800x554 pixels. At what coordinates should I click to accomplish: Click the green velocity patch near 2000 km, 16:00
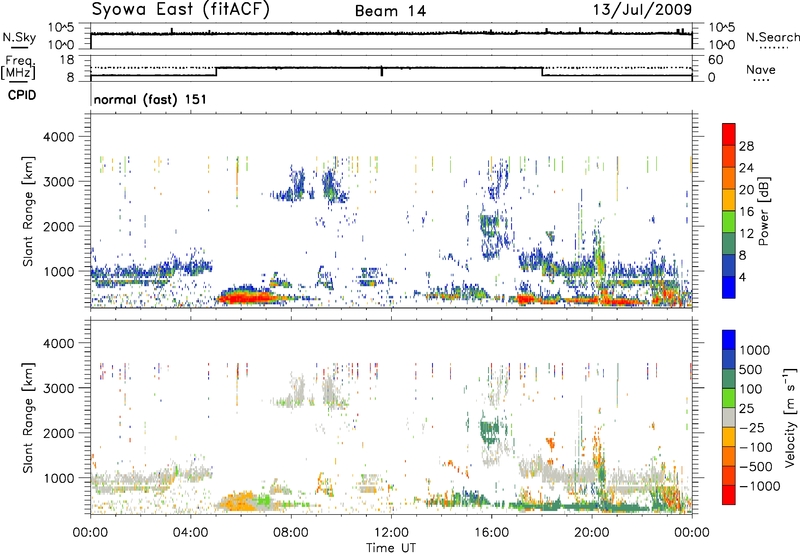[491, 431]
